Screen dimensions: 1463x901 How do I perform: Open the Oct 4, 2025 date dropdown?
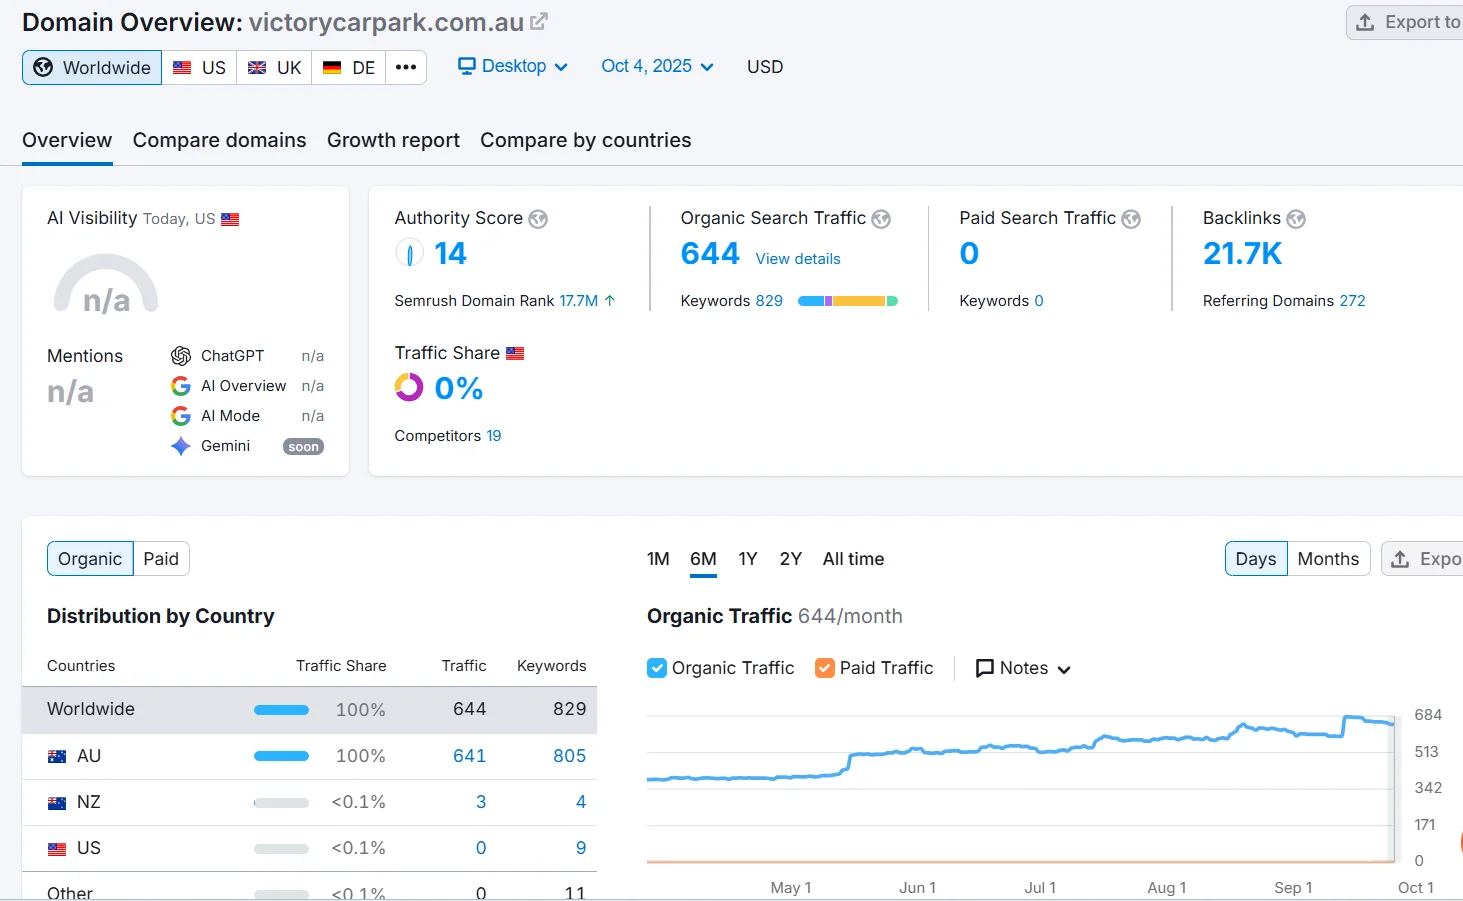657,66
